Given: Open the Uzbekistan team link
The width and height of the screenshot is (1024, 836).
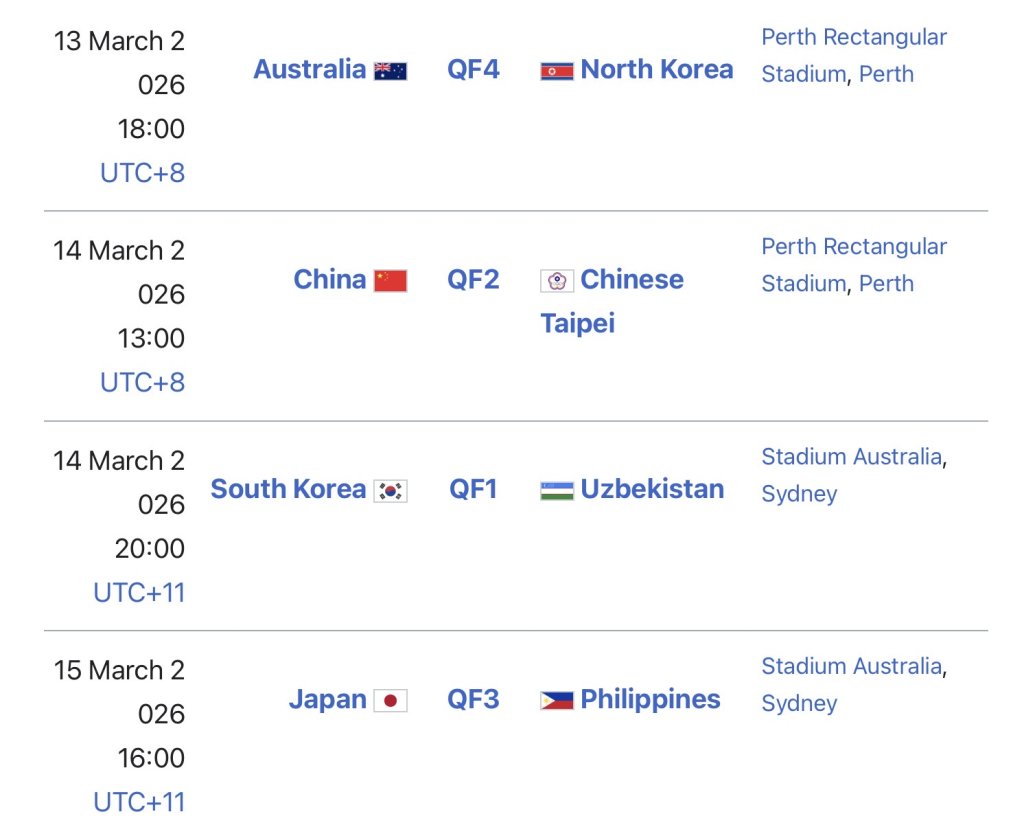Looking at the screenshot, I should click(652, 489).
